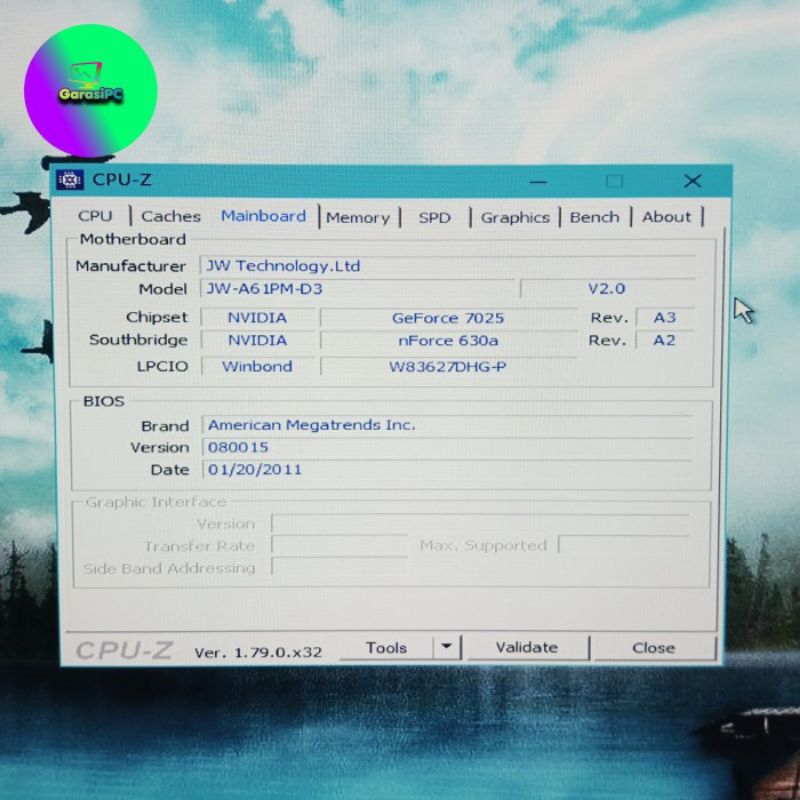Click southbridge revision A2 value
Viewport: 800px width, 800px height.
pyautogui.click(x=665, y=340)
